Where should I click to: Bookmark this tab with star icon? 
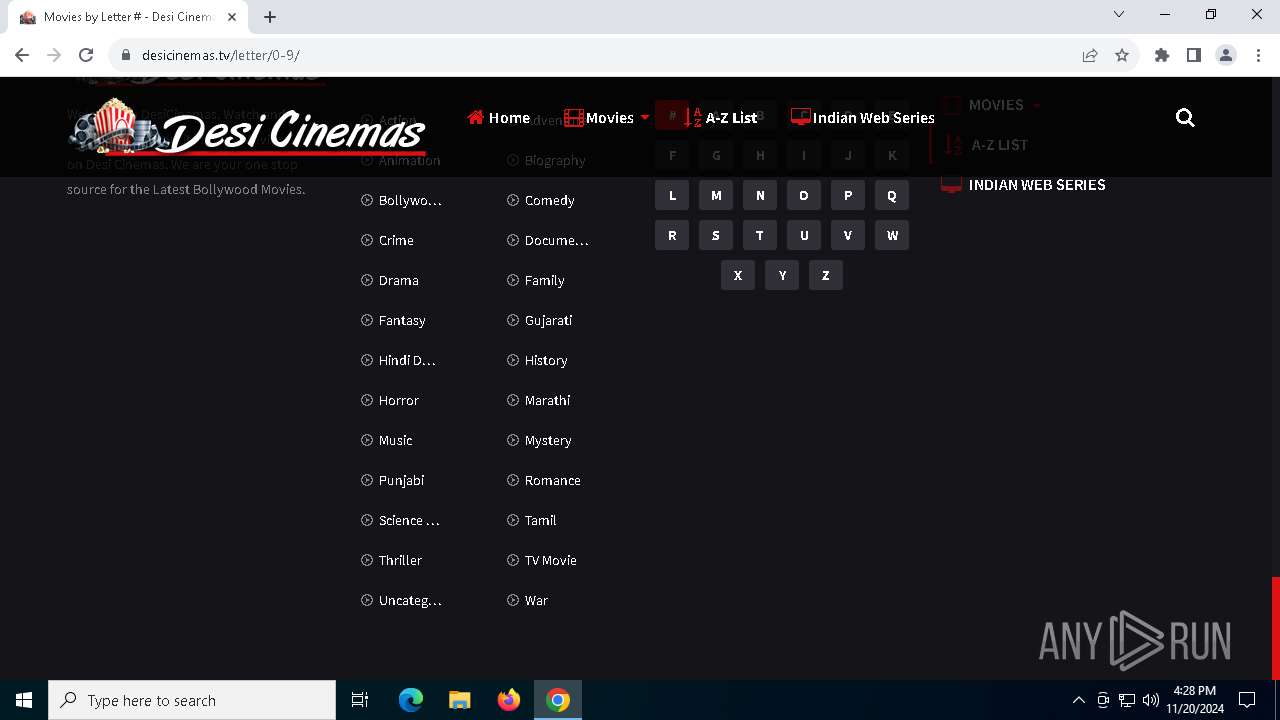(x=1122, y=55)
